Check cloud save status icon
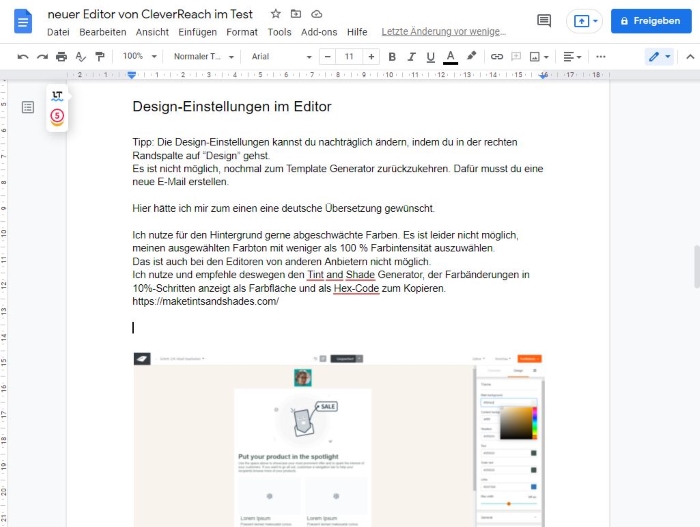 (x=317, y=14)
